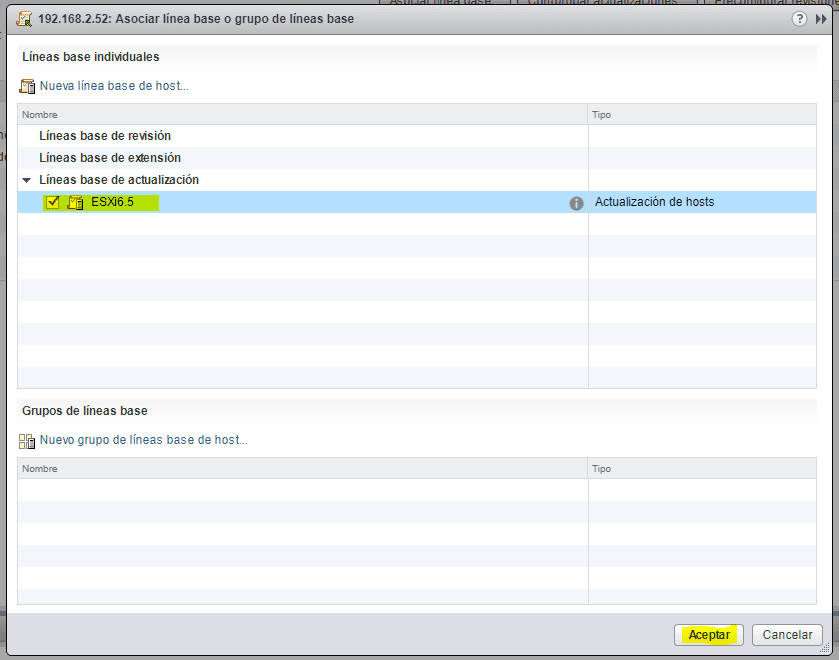Open "Nueva línea base de host..." link
839x660 pixels.
113,86
